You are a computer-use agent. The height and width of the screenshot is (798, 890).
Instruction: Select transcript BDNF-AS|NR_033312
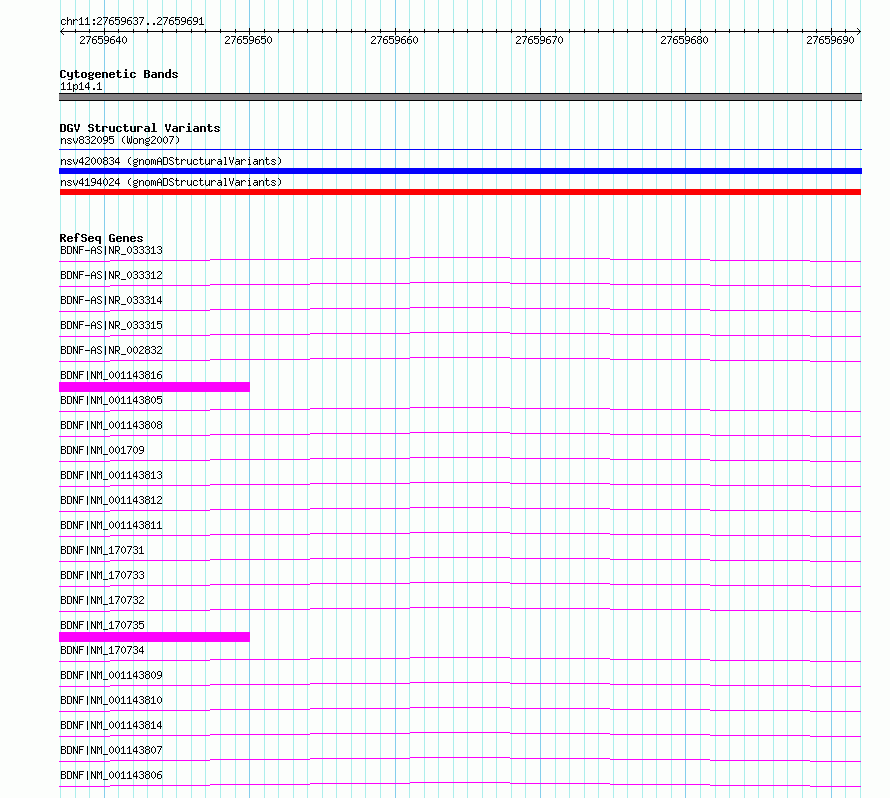tap(111, 275)
